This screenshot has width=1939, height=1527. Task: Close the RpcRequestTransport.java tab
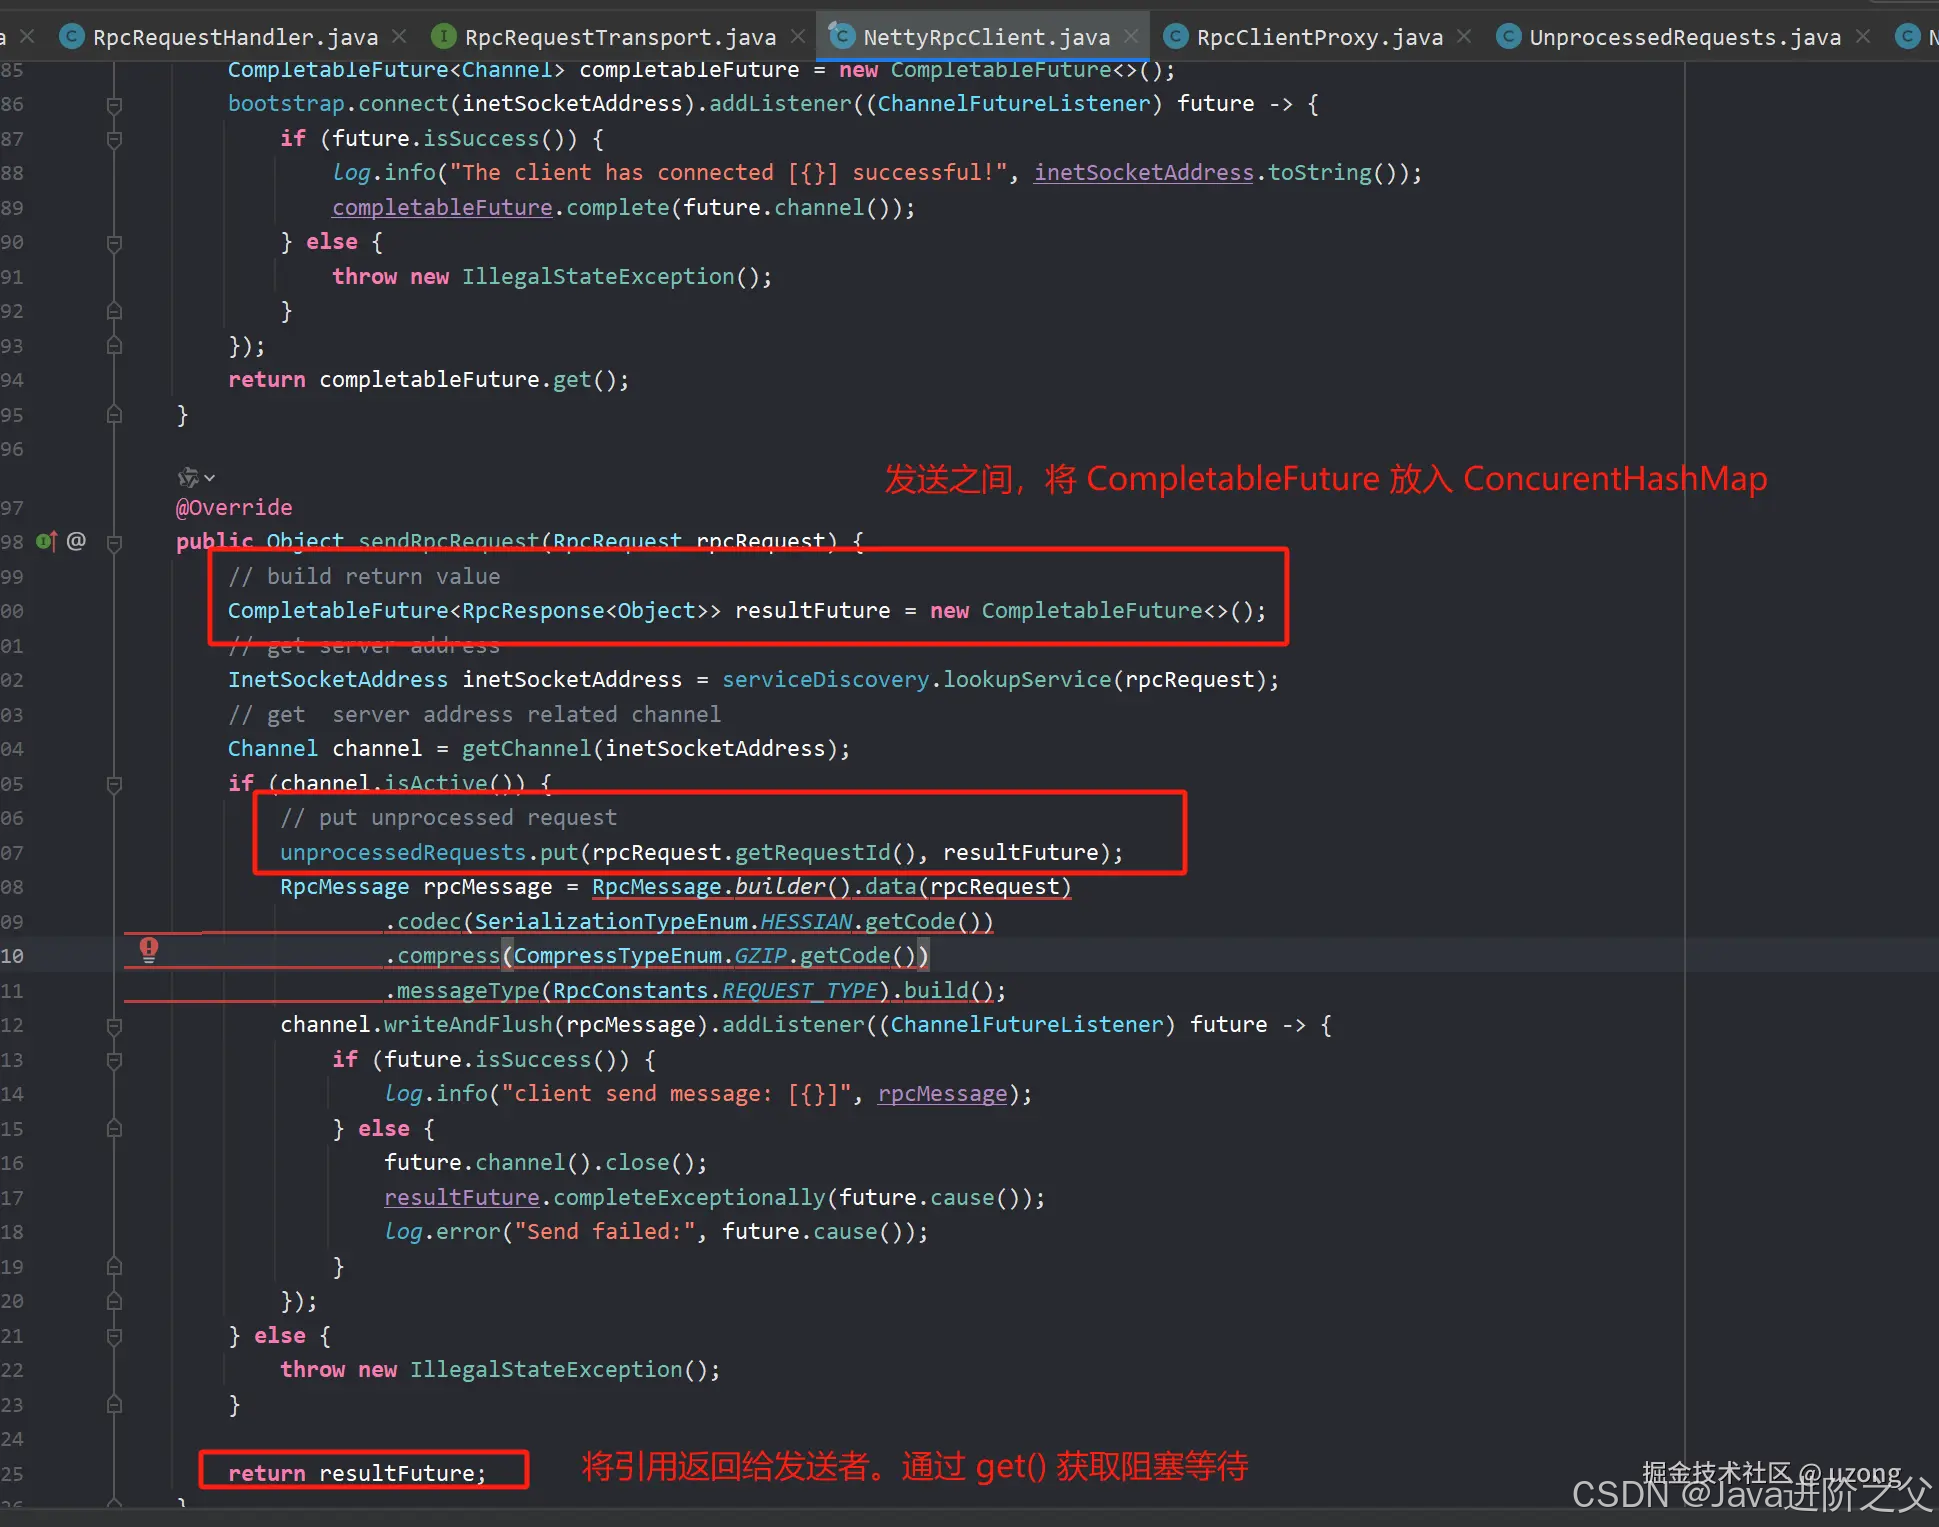click(x=797, y=37)
